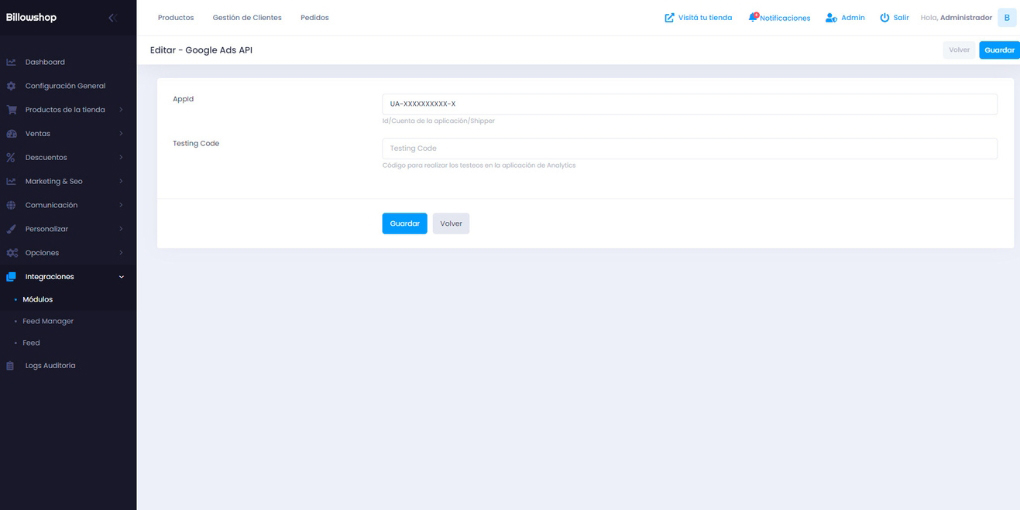Image resolution: width=1020 pixels, height=510 pixels.
Task: Click the Volver button beside Guardar in form
Action: pos(451,224)
